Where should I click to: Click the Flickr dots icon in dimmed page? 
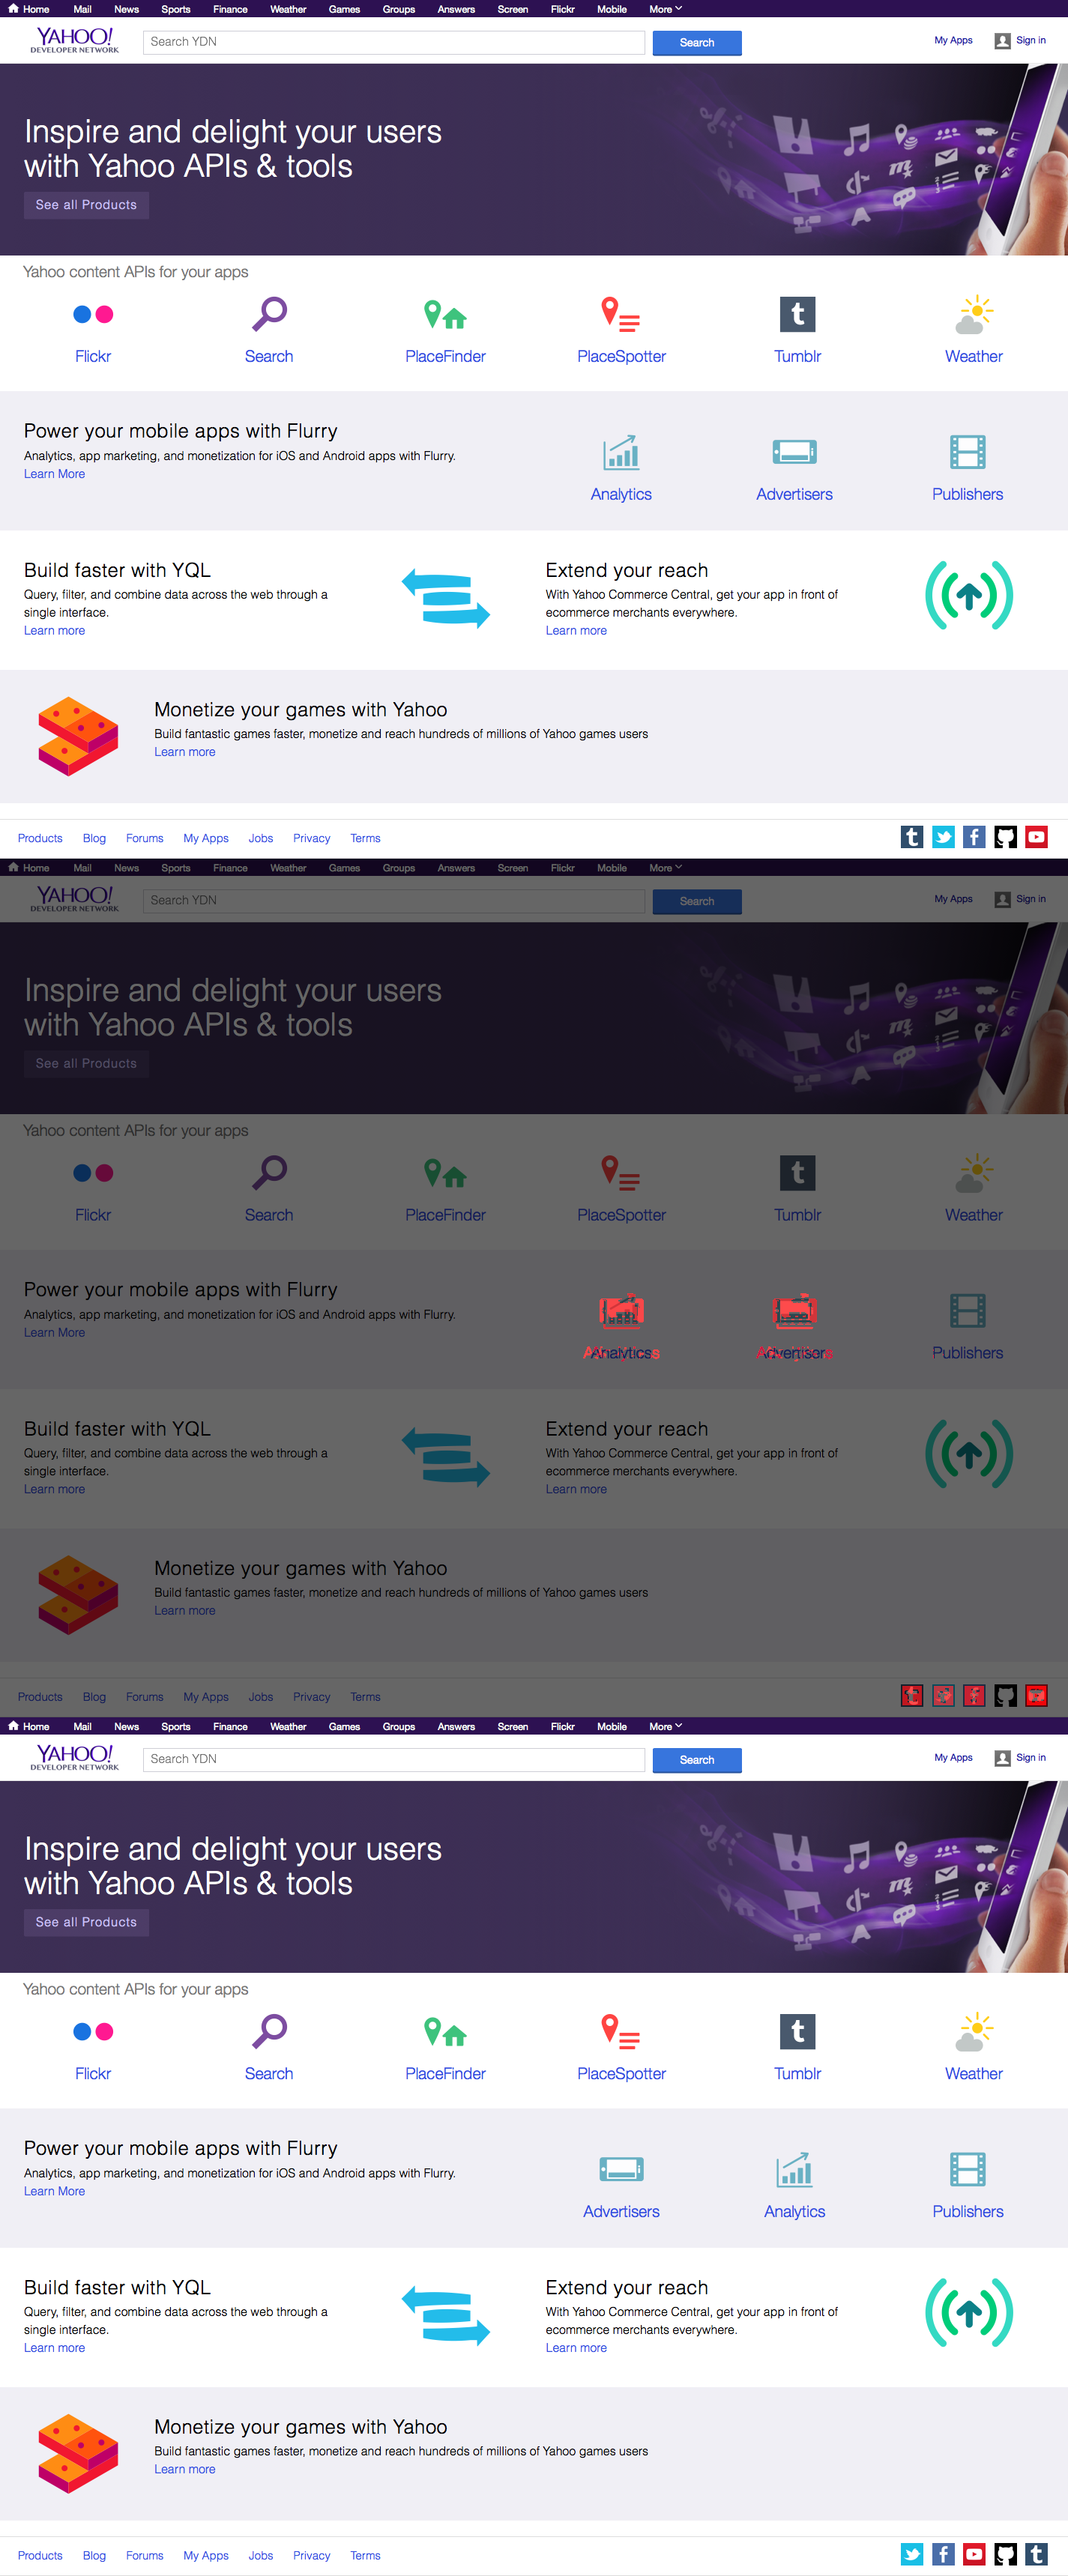click(x=93, y=1173)
